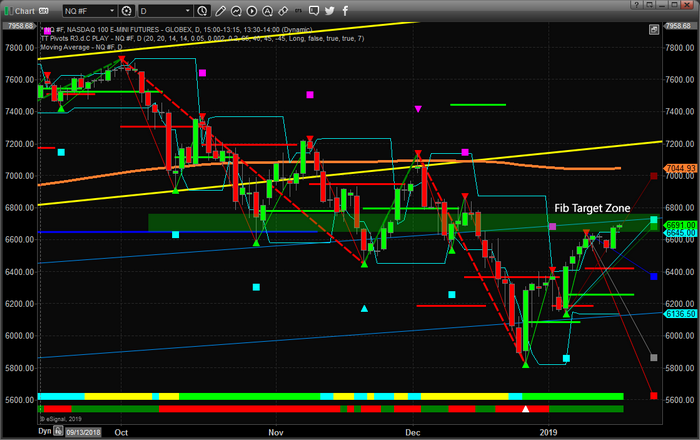Click the blue 6136.50 price tag
700x440 pixels.
click(x=680, y=314)
